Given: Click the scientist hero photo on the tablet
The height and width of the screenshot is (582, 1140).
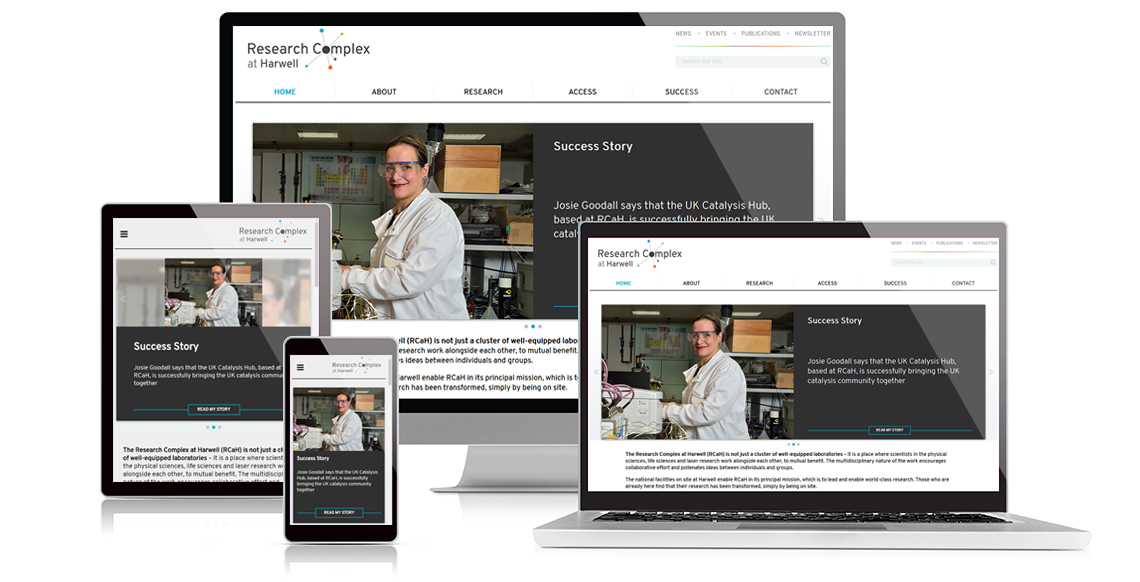Looking at the screenshot, I should point(213,292).
